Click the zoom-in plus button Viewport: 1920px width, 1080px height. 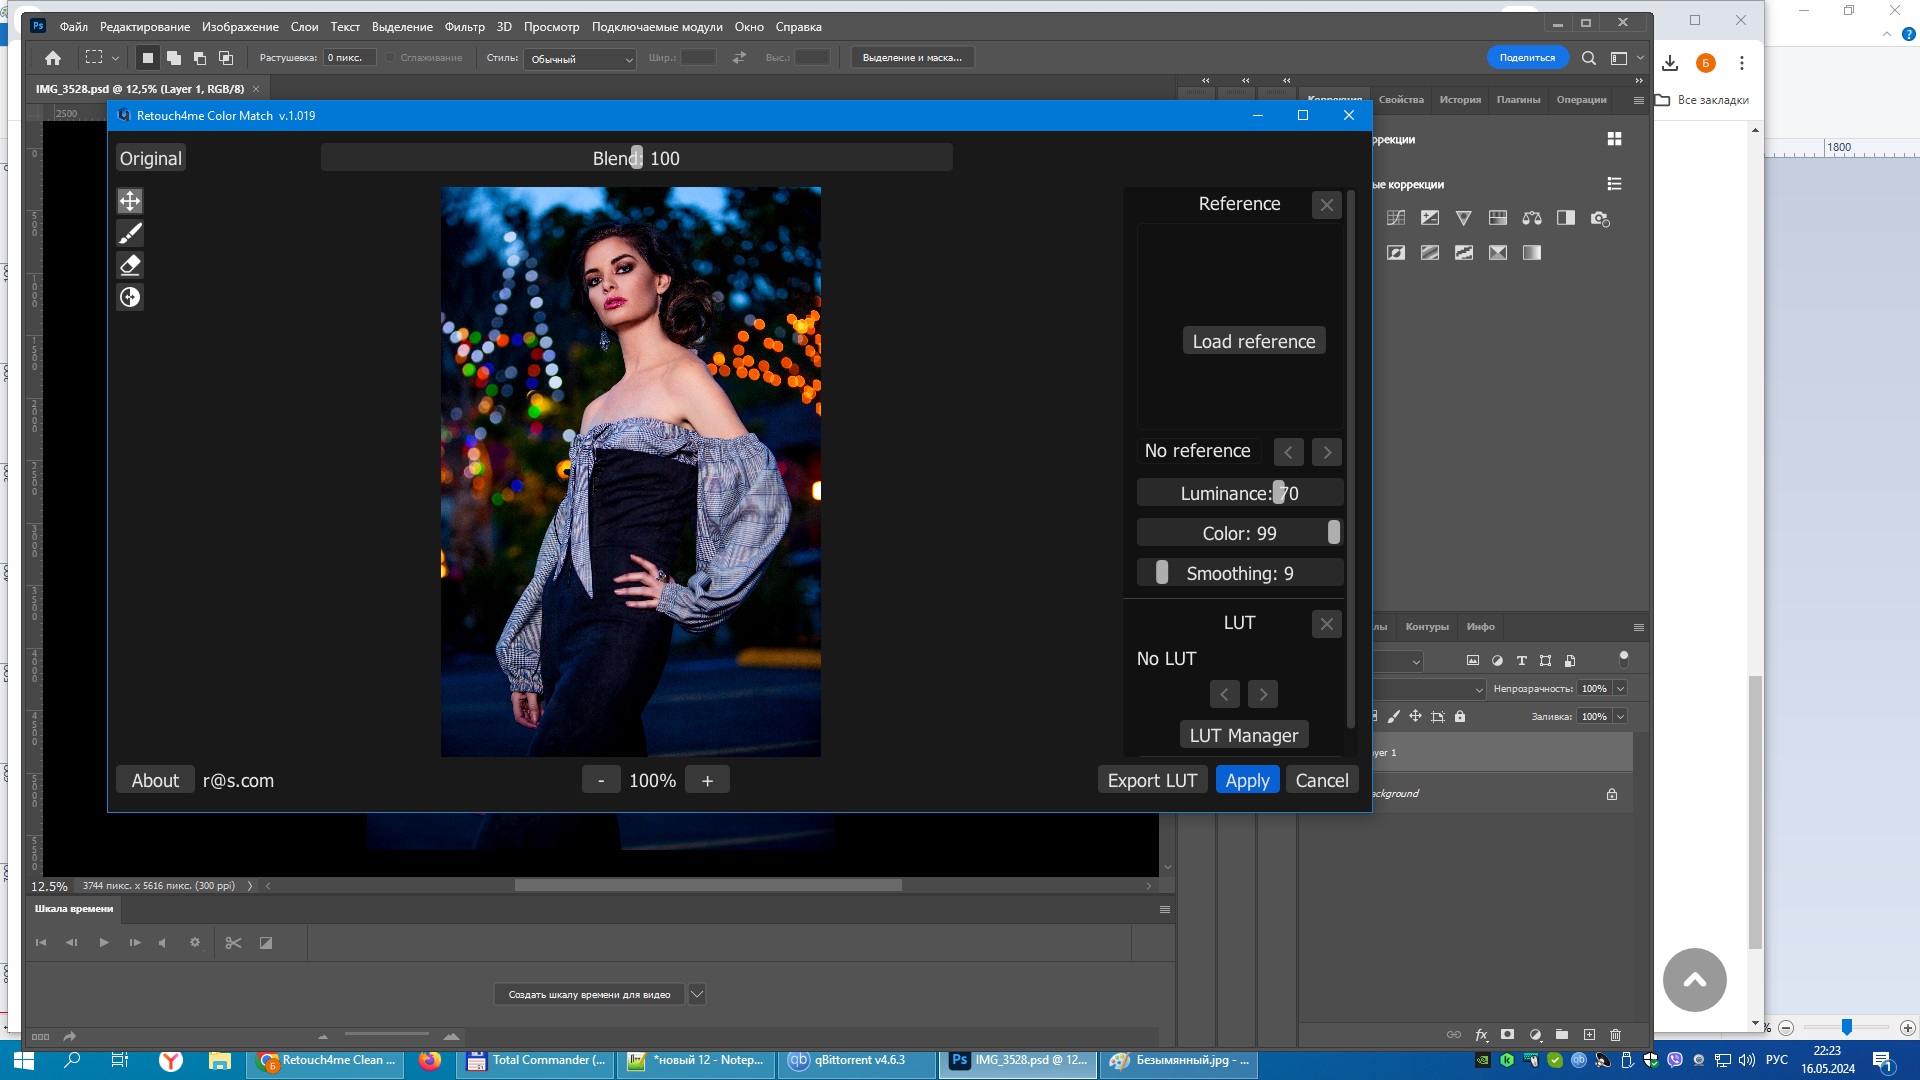[x=707, y=780]
